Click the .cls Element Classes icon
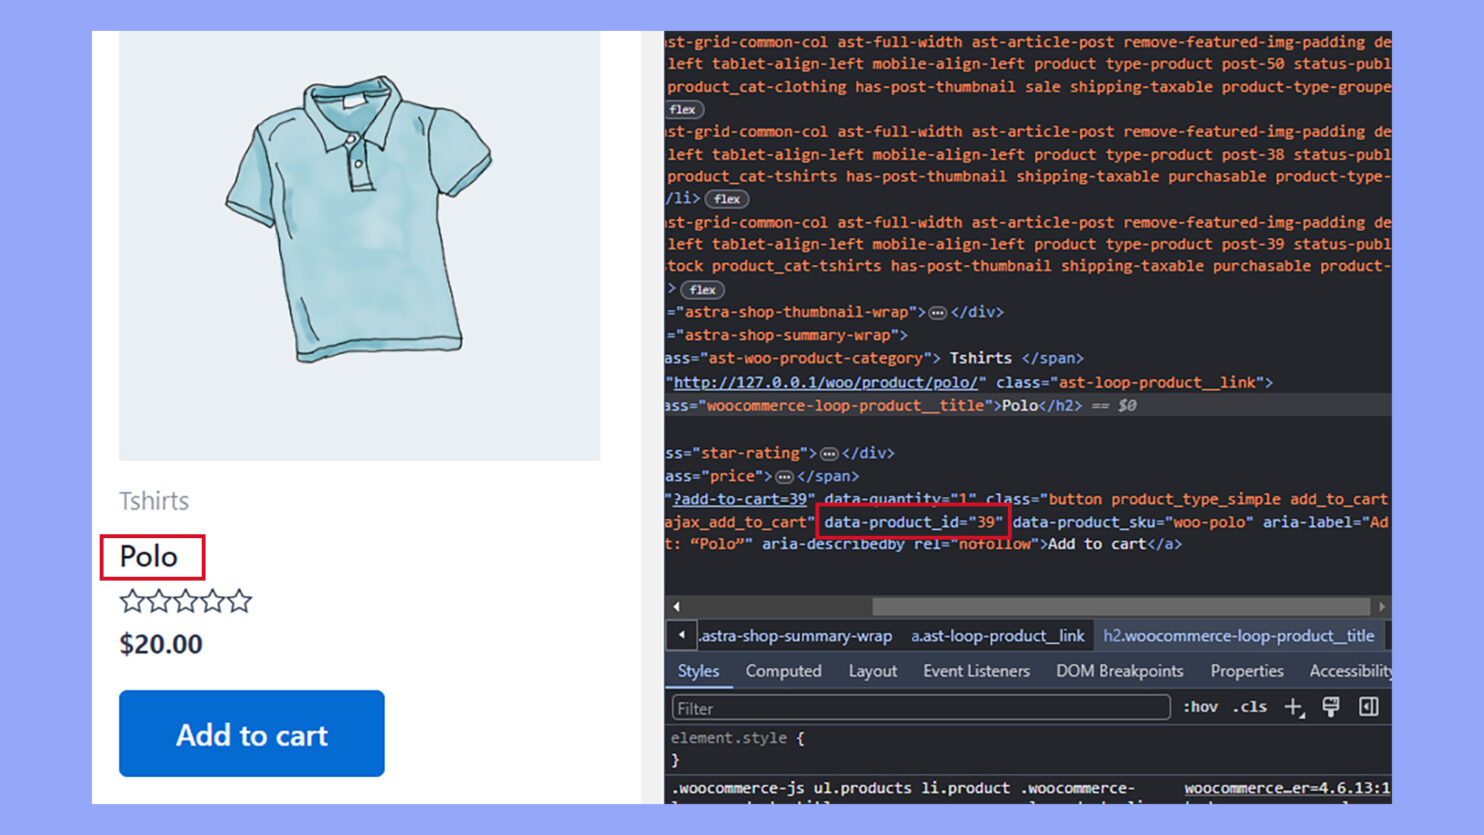This screenshot has height=835, width=1484. [x=1249, y=707]
